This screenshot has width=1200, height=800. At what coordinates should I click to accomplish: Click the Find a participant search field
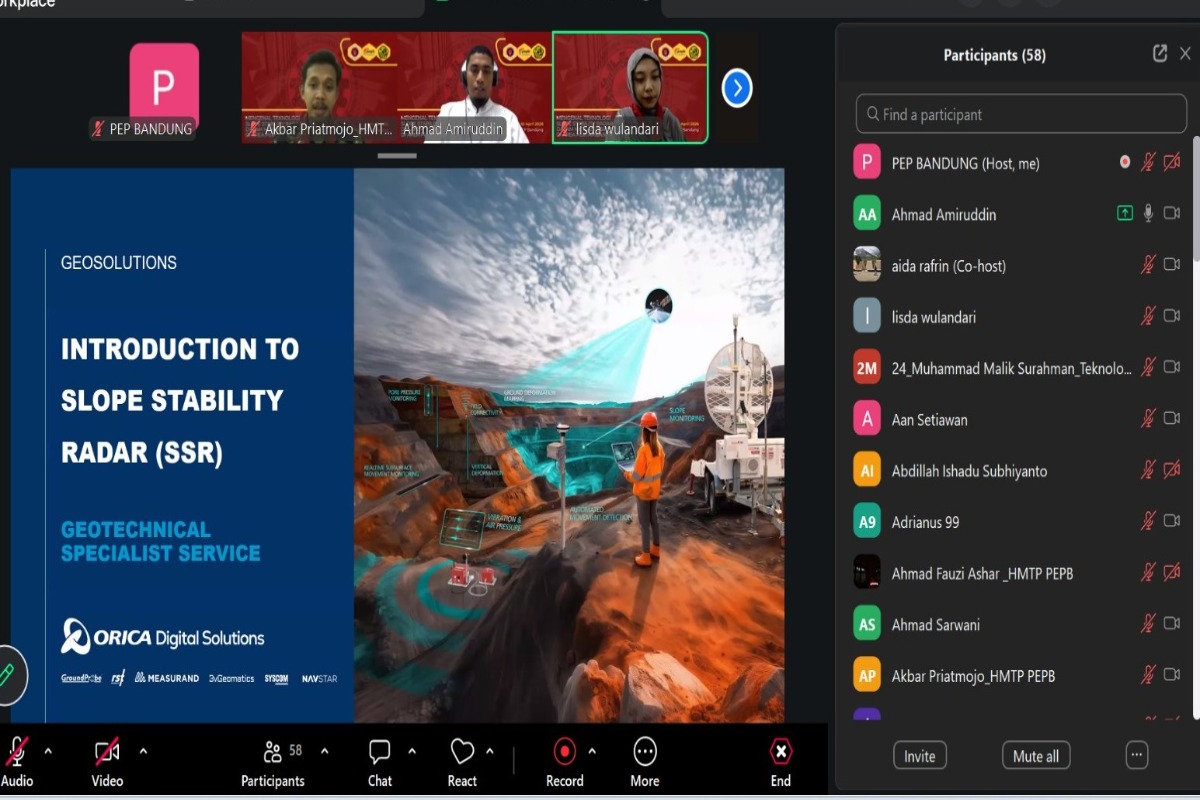coord(1021,114)
